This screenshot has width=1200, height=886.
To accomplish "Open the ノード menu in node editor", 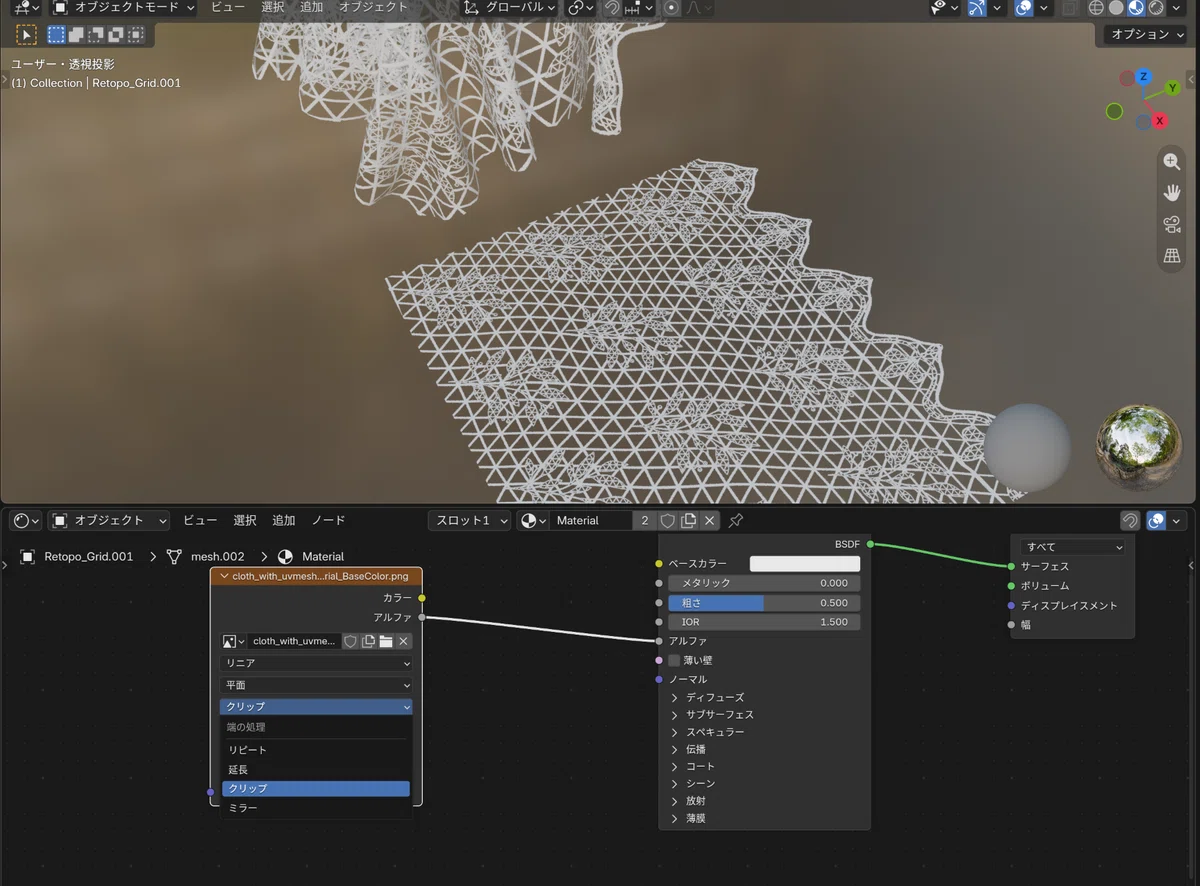I will coord(328,521).
